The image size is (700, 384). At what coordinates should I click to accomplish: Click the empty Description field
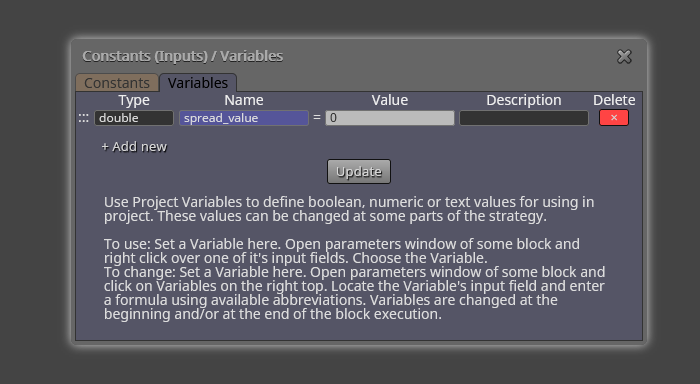pyautogui.click(x=524, y=118)
